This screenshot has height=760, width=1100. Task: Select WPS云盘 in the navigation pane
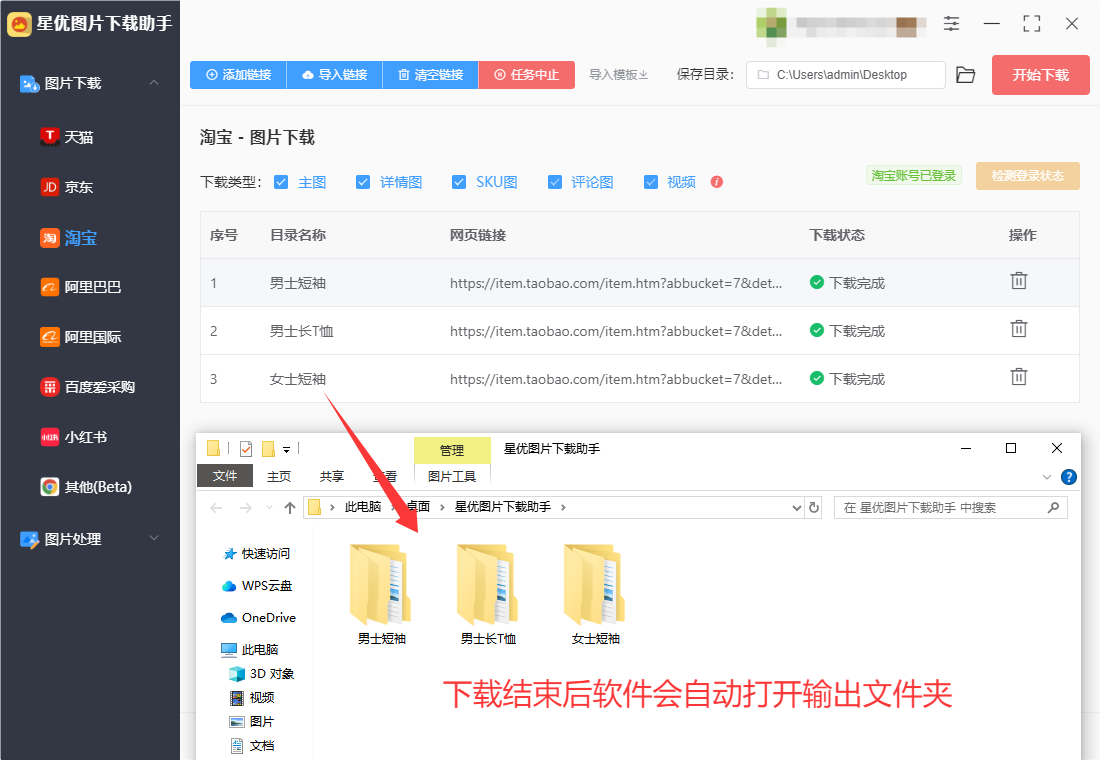(x=257, y=585)
